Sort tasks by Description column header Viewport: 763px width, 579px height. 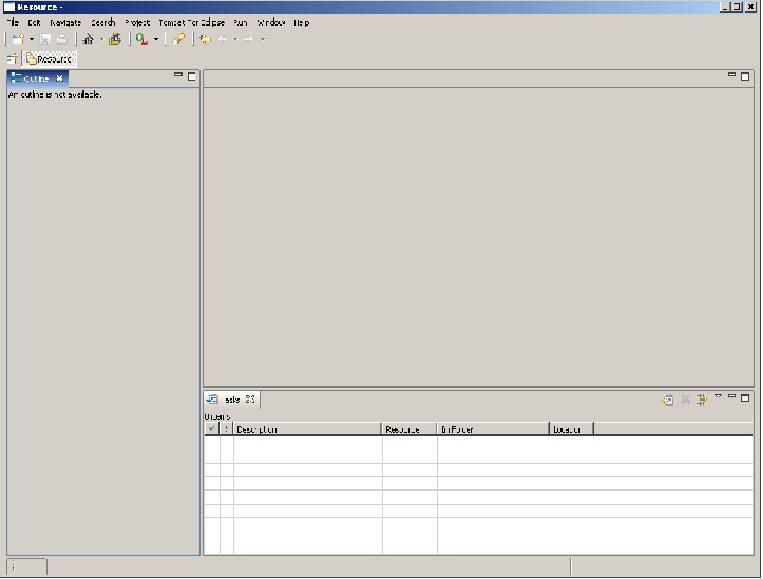point(307,429)
